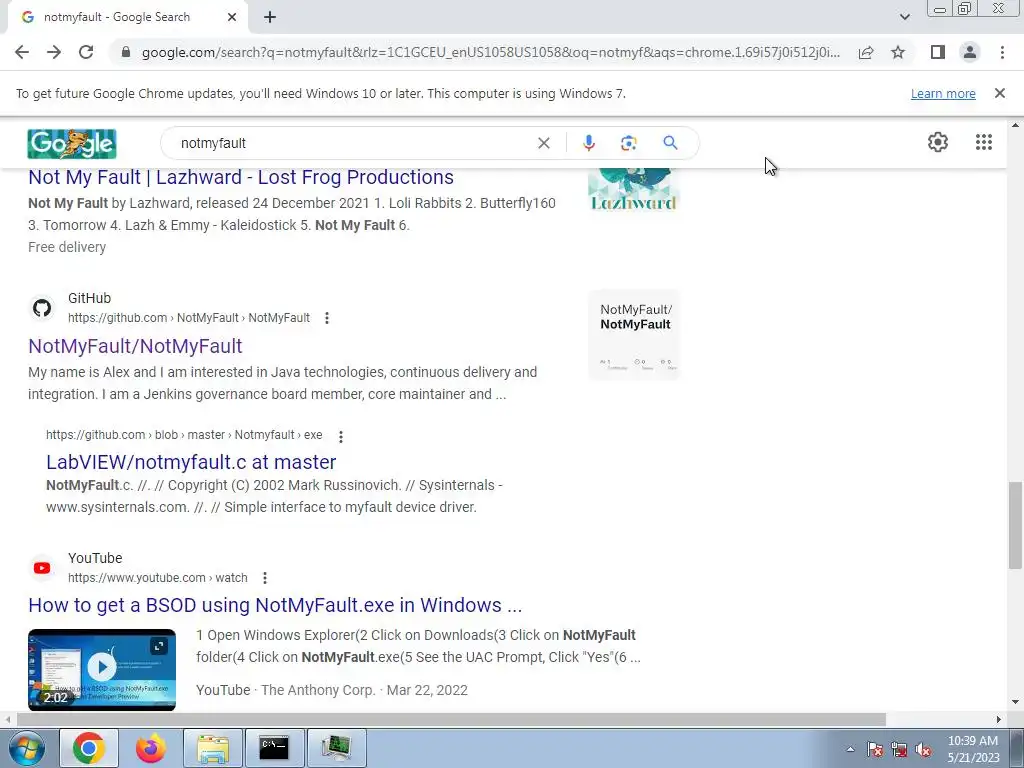Viewport: 1024px width, 768px height.
Task: Open the Command Prompt taskbar icon
Action: 274,748
